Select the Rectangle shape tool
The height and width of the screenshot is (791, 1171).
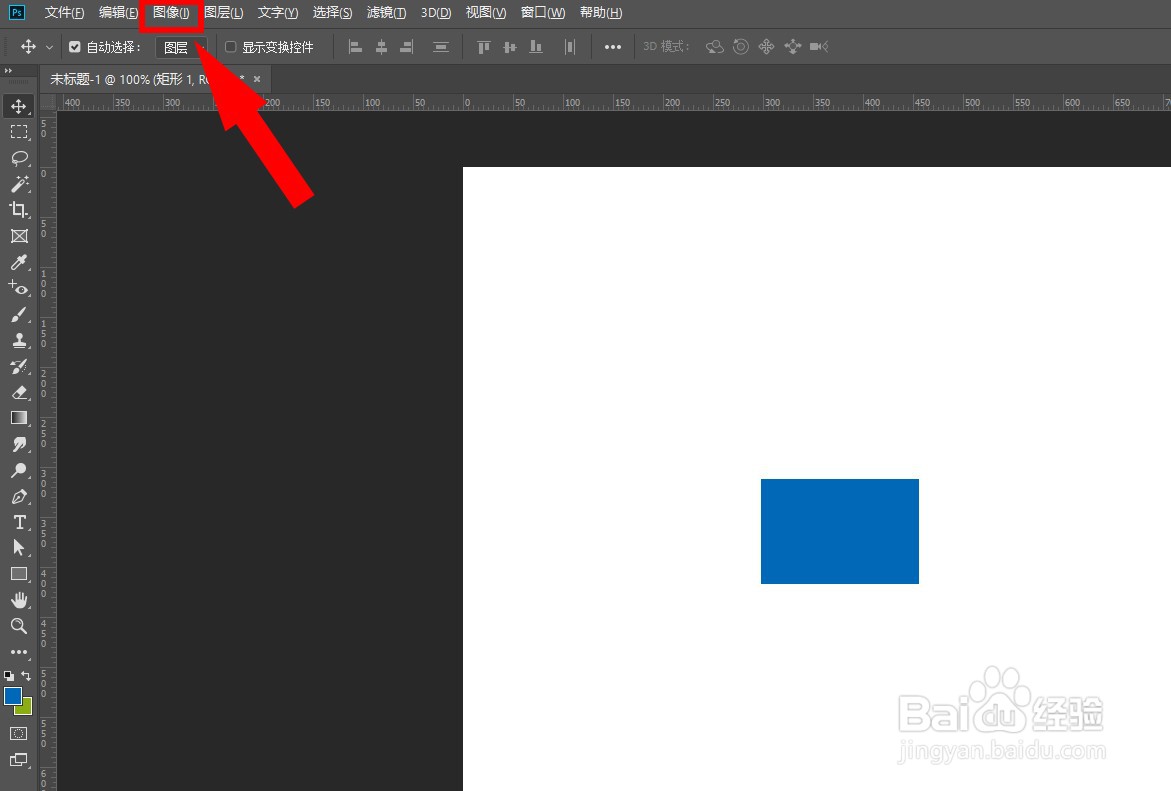(x=19, y=574)
